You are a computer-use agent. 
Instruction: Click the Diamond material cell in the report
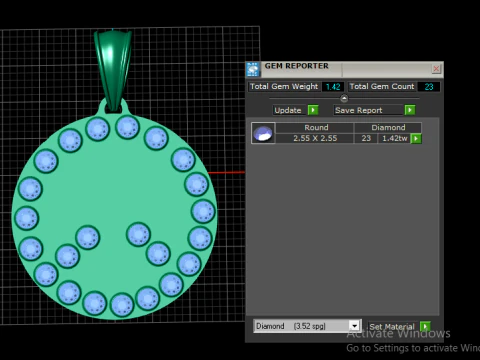pyautogui.click(x=388, y=128)
